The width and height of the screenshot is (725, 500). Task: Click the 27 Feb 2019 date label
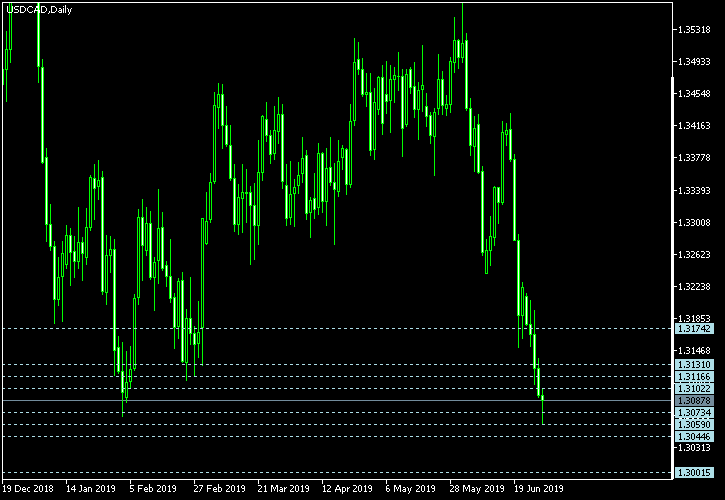point(220,488)
